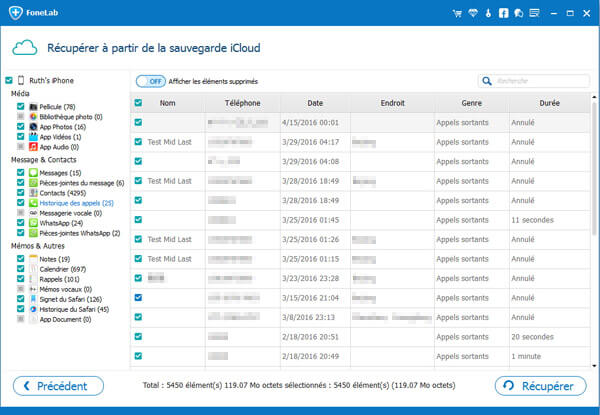Open Mémos vocaux (0) category
Screen dimensions: 600x415
tap(66, 289)
